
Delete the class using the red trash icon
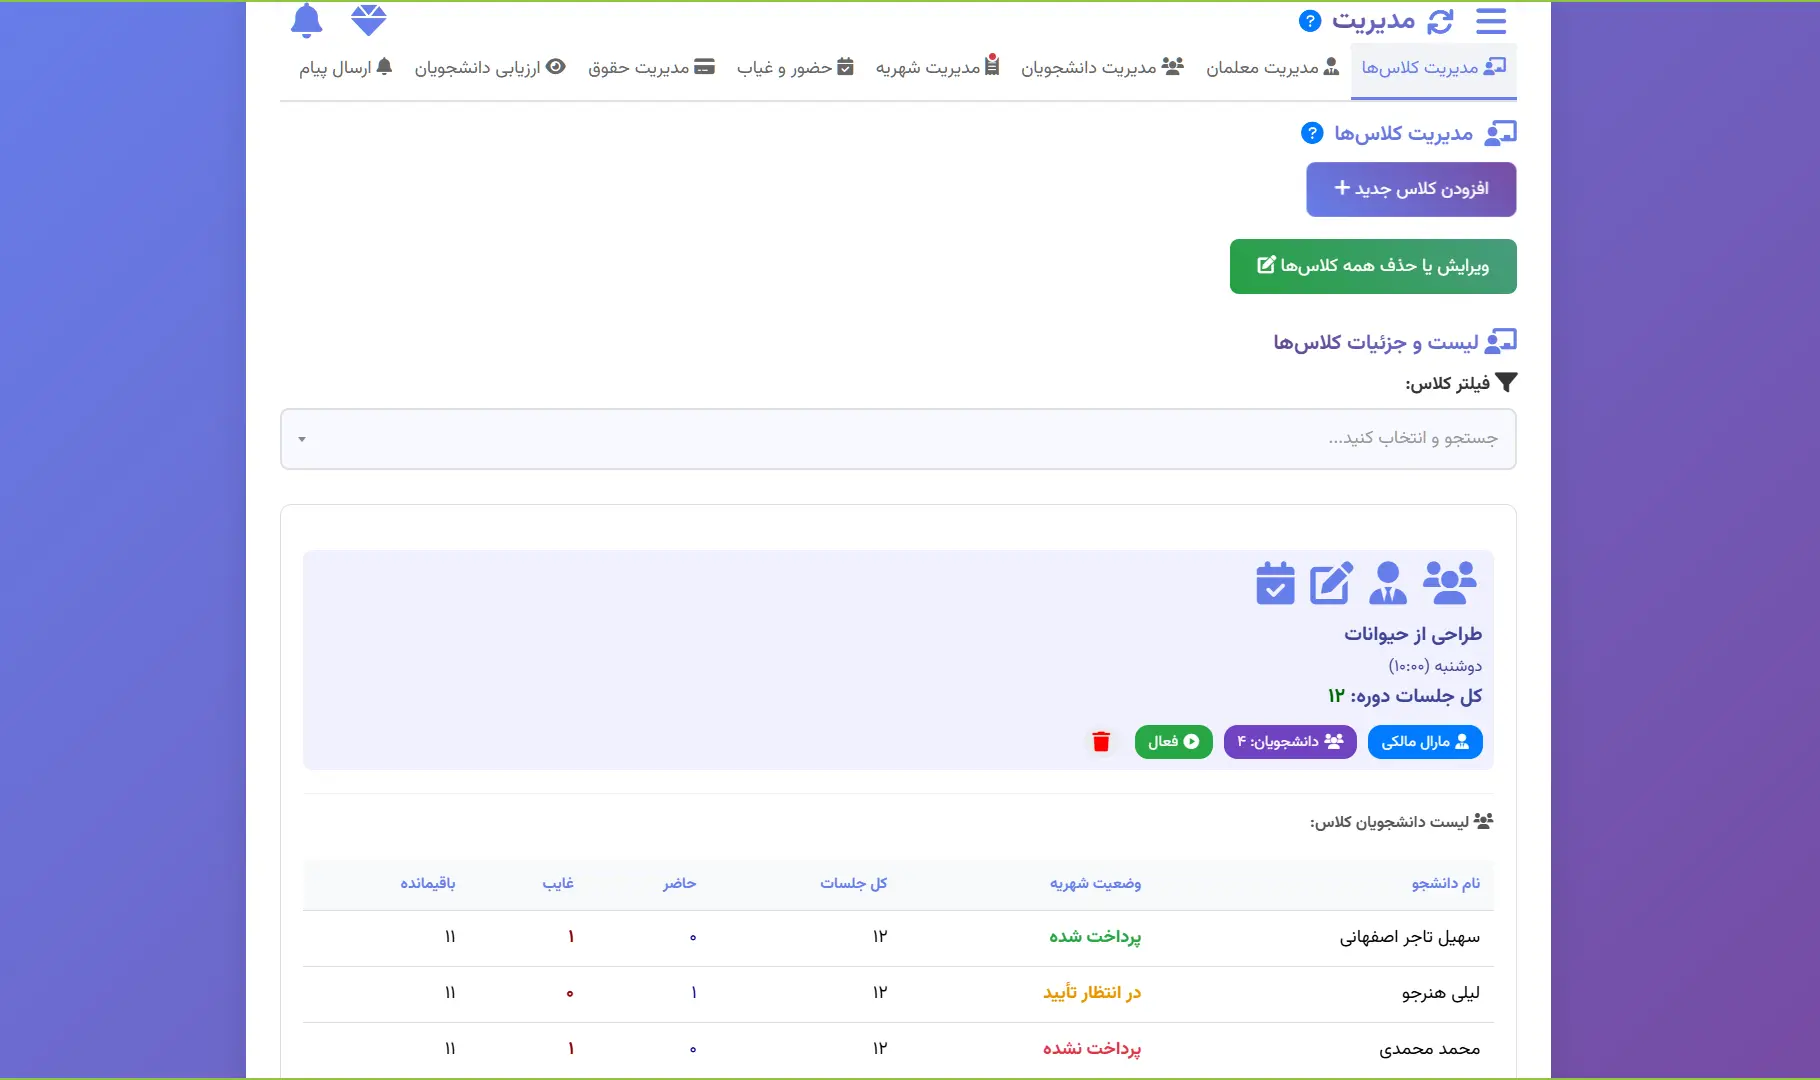click(x=1101, y=742)
